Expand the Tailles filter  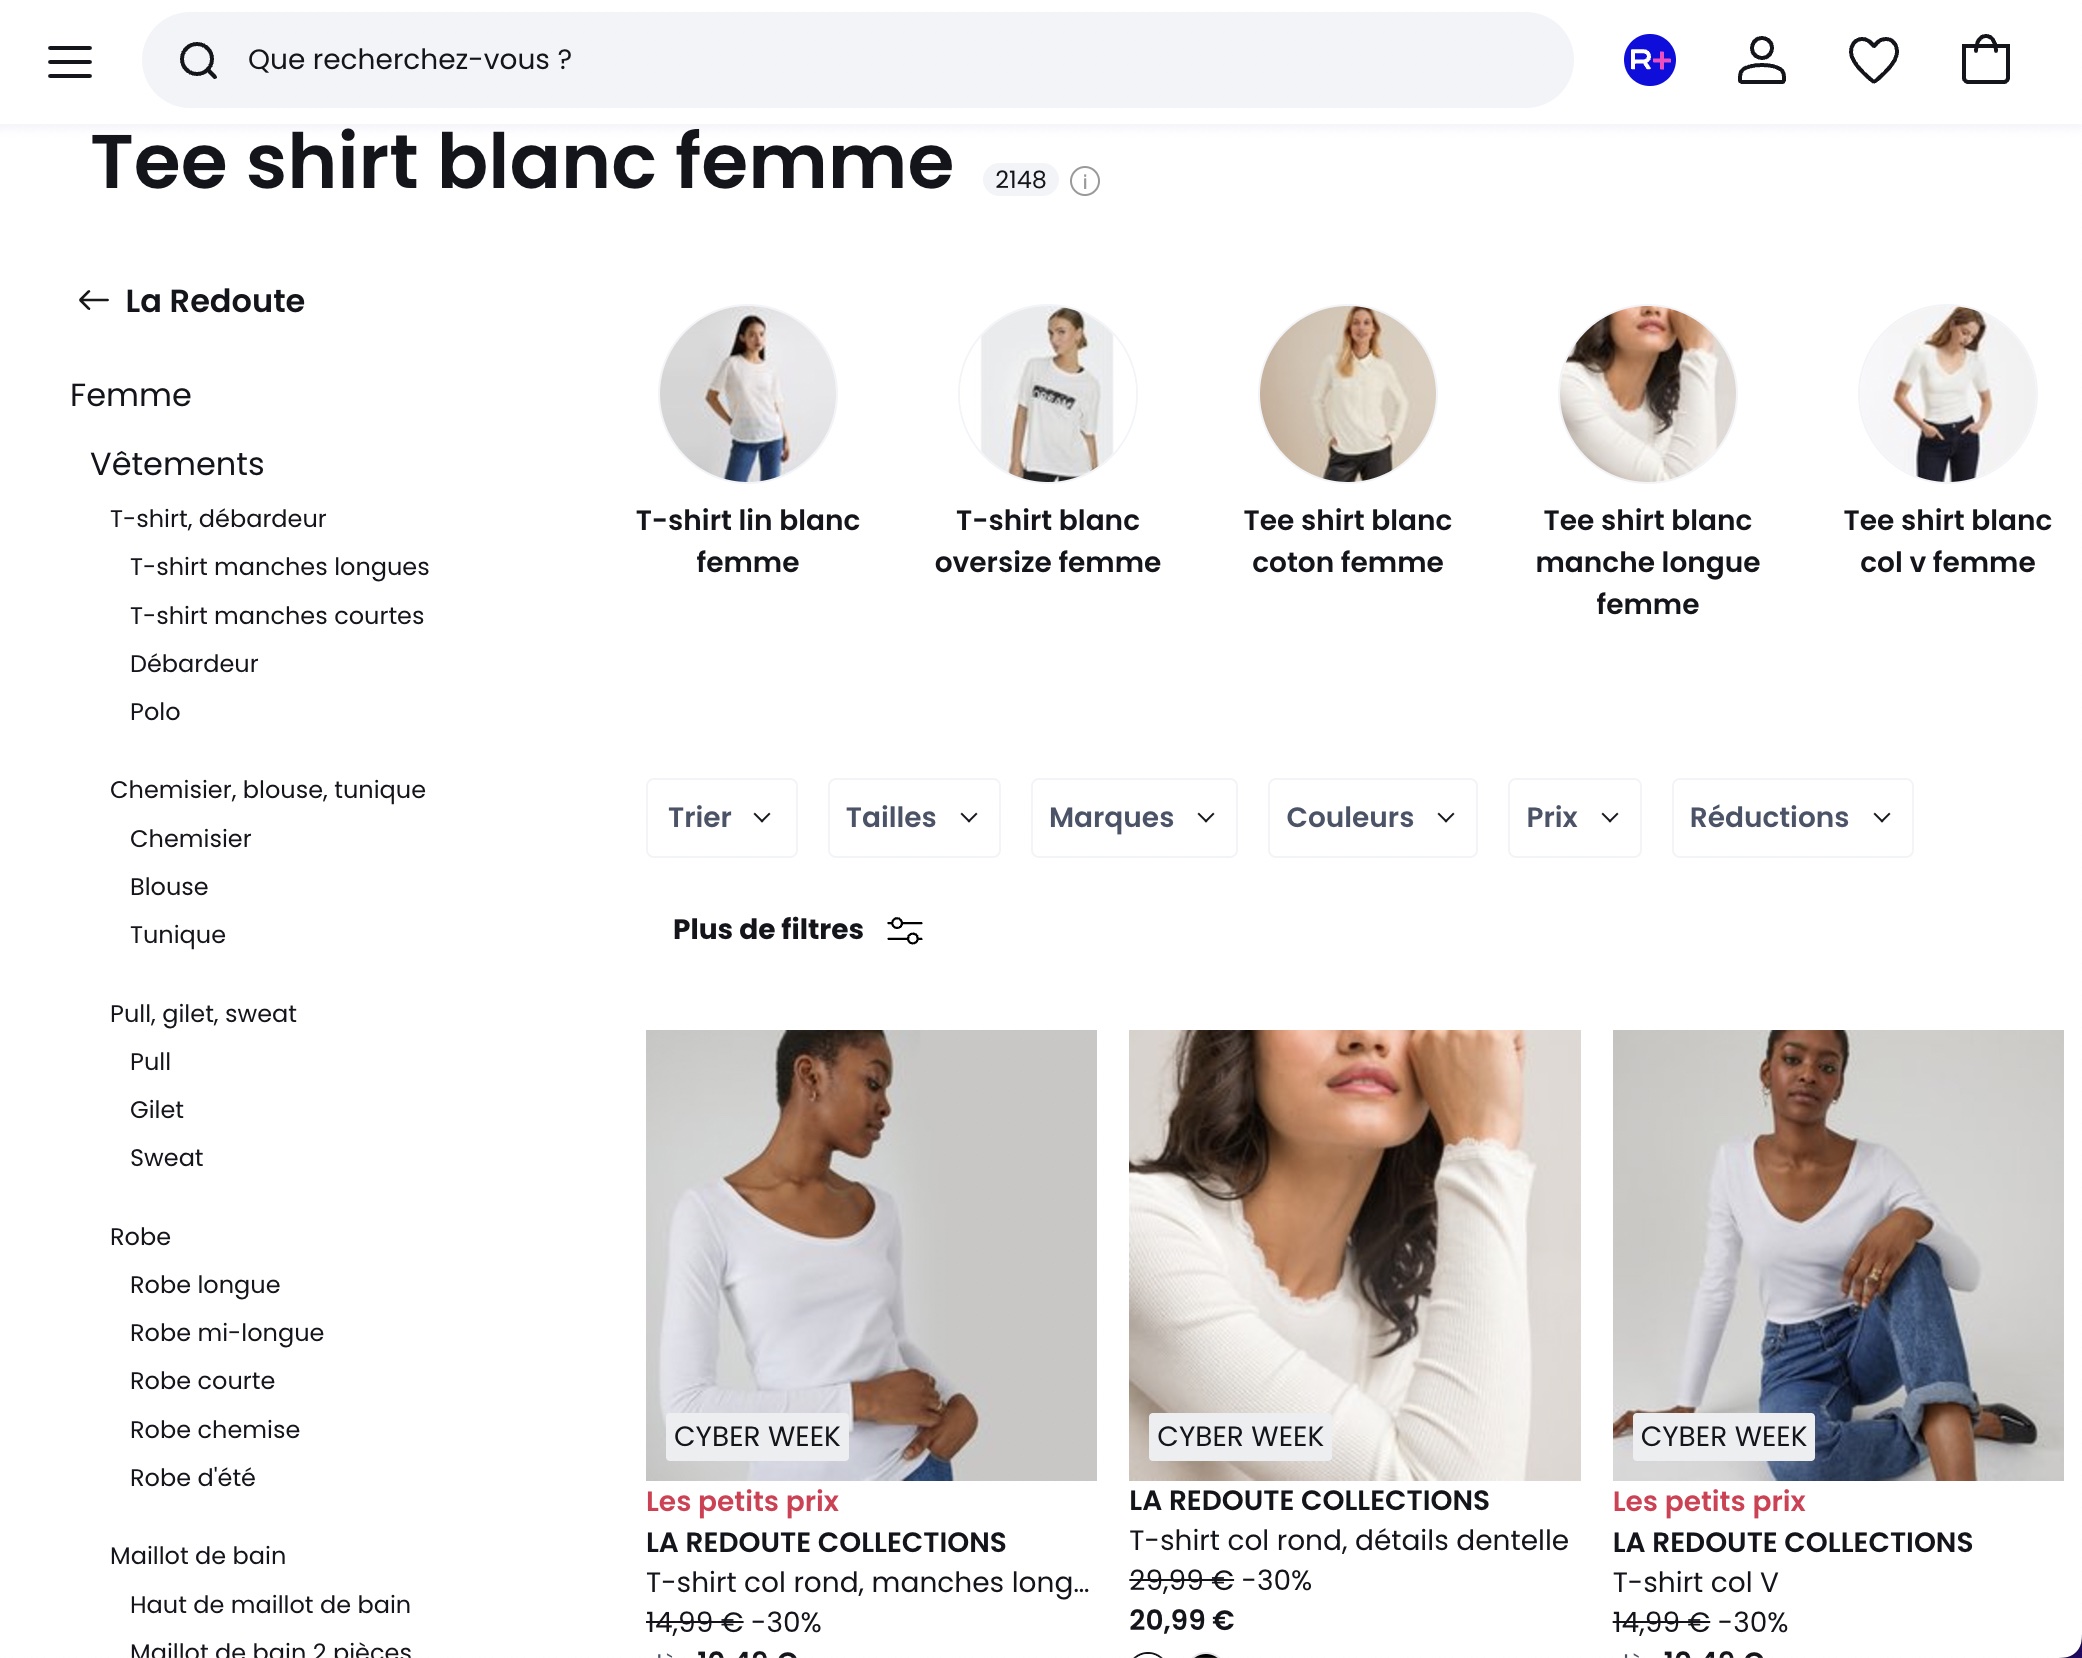(x=912, y=817)
